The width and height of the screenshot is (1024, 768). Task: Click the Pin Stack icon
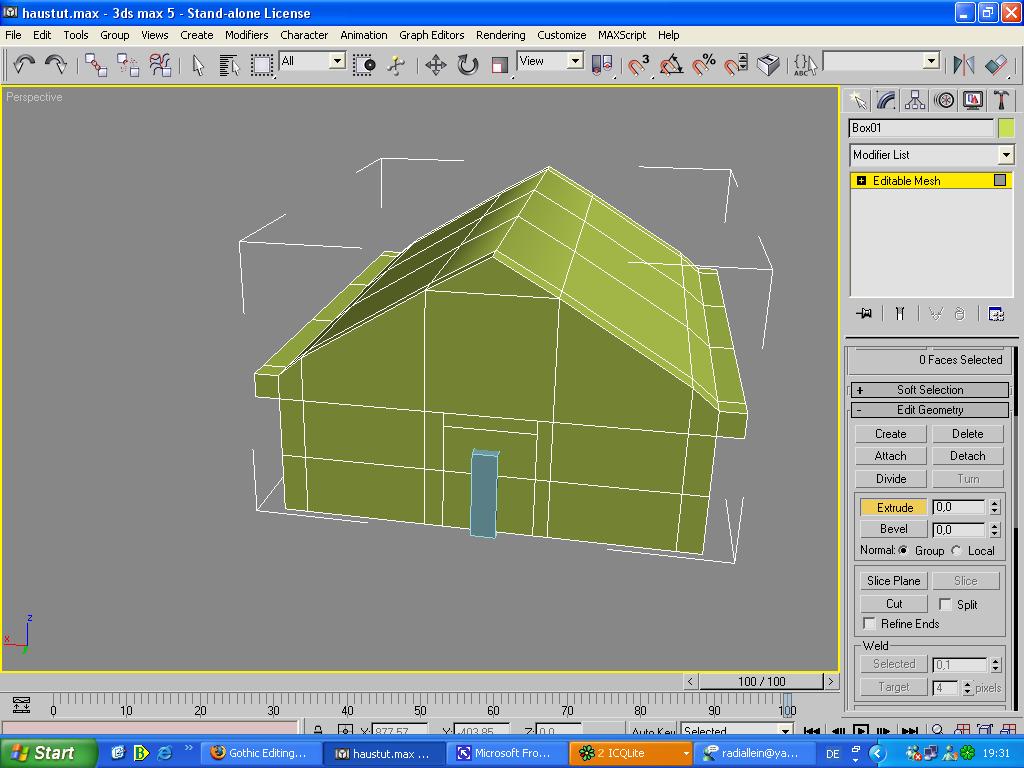coord(863,314)
